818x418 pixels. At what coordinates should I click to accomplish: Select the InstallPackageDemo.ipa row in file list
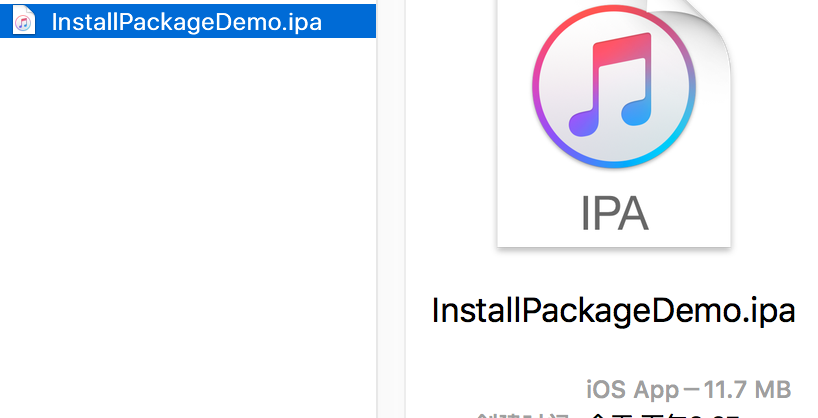coord(188,21)
